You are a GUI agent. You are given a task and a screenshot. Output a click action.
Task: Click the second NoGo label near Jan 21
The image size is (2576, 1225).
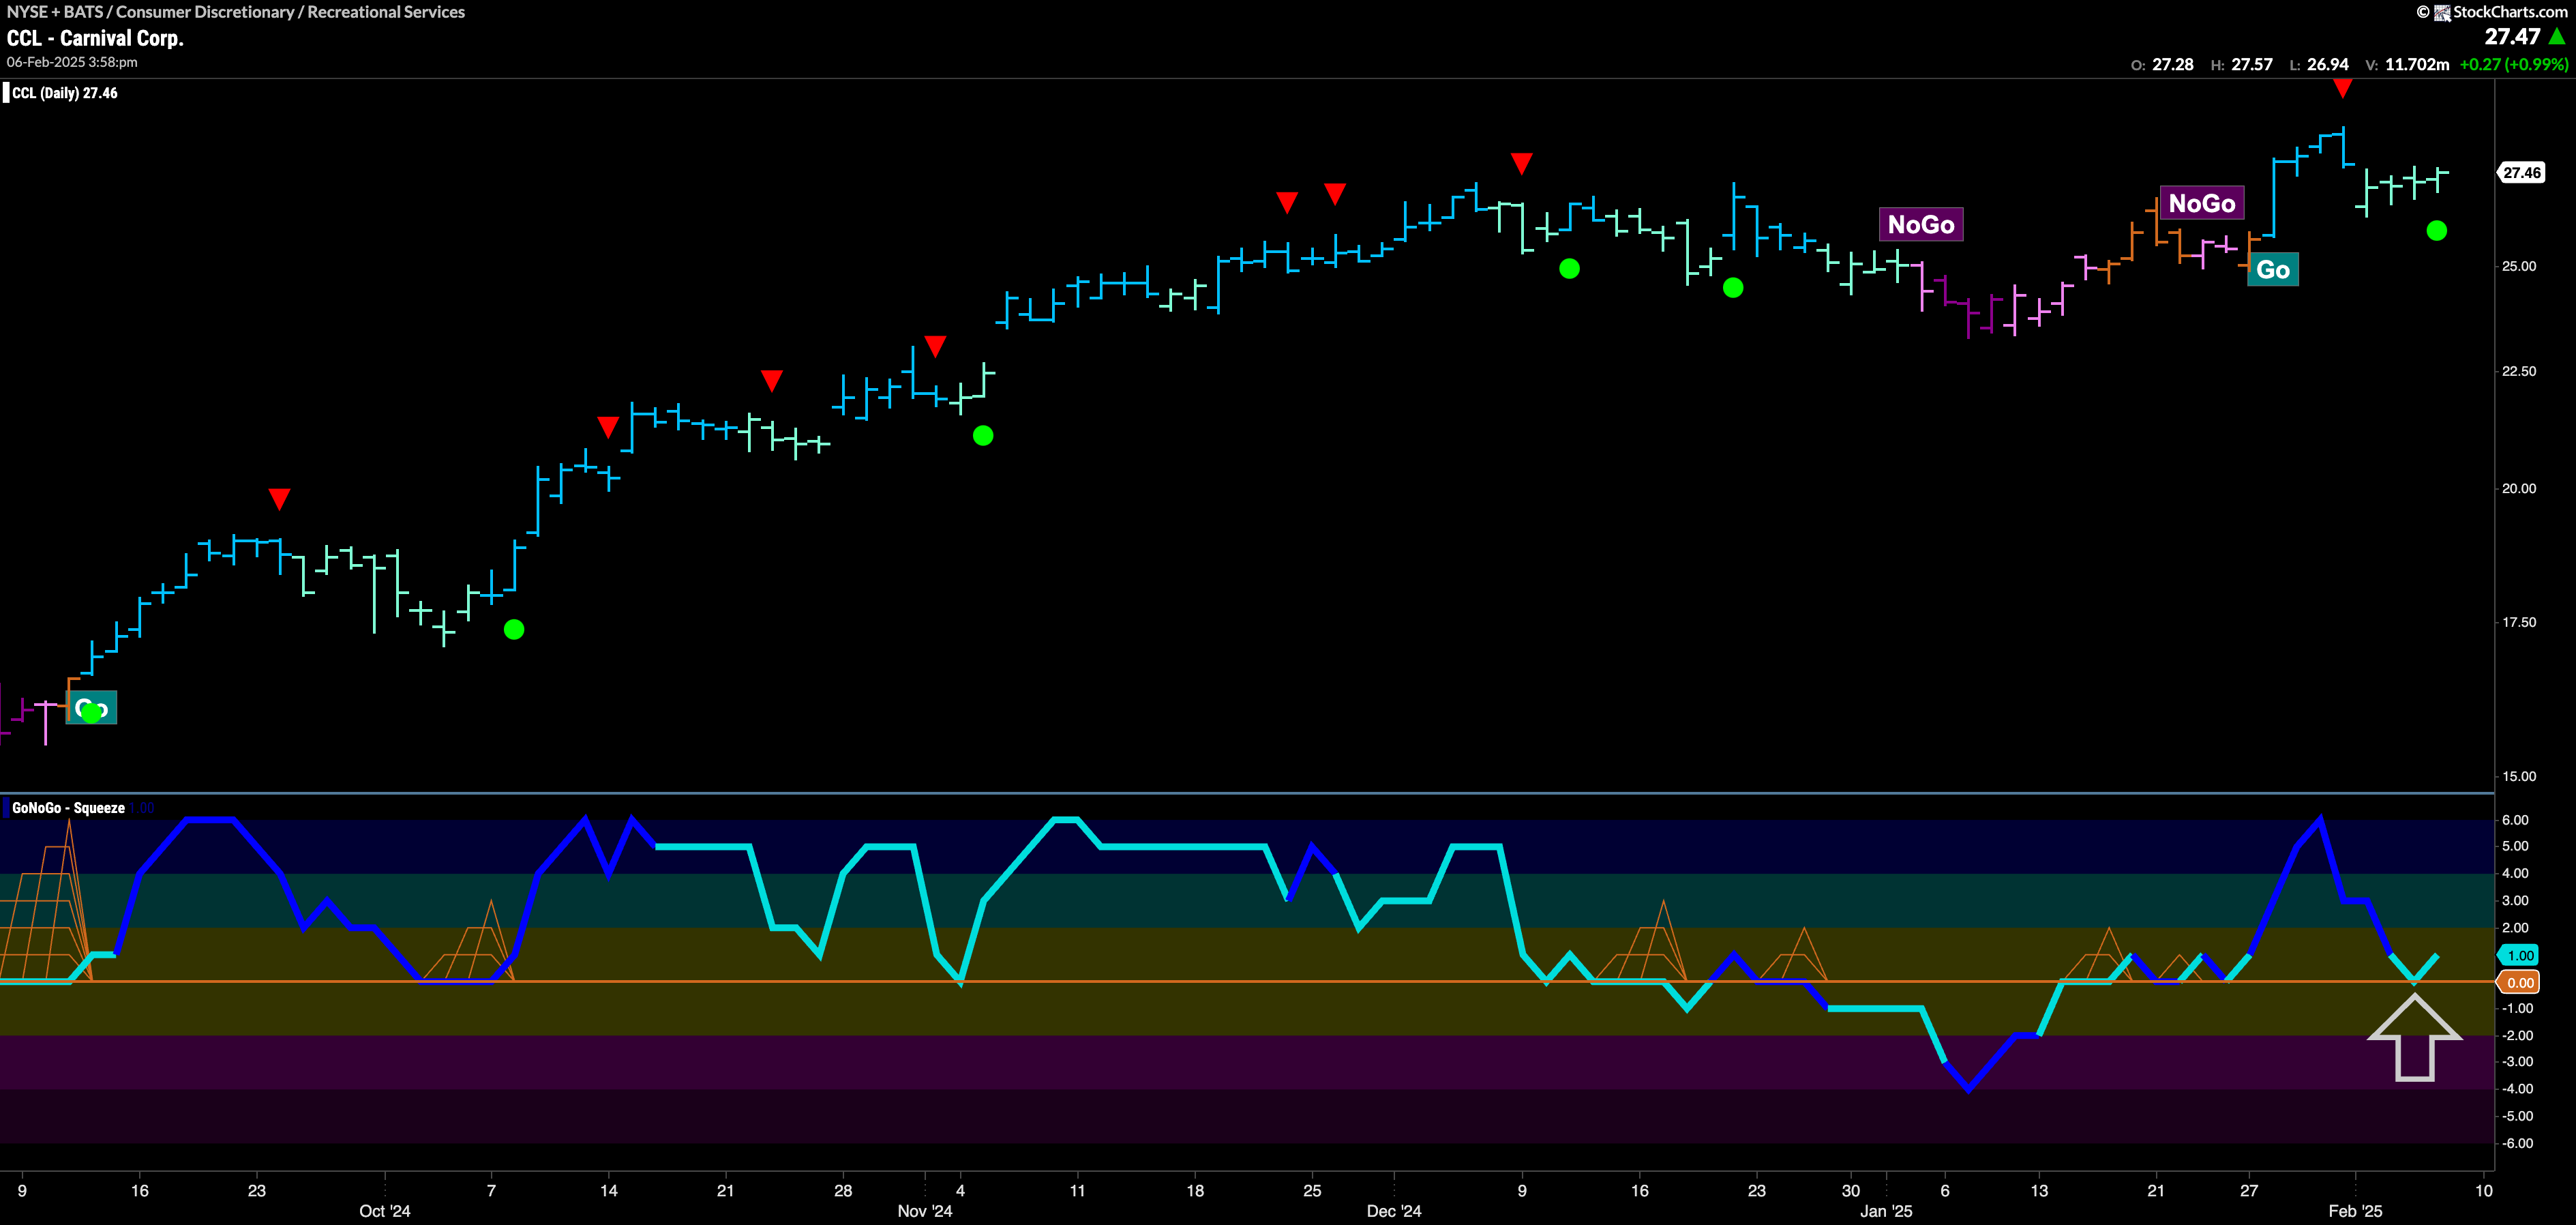2202,203
